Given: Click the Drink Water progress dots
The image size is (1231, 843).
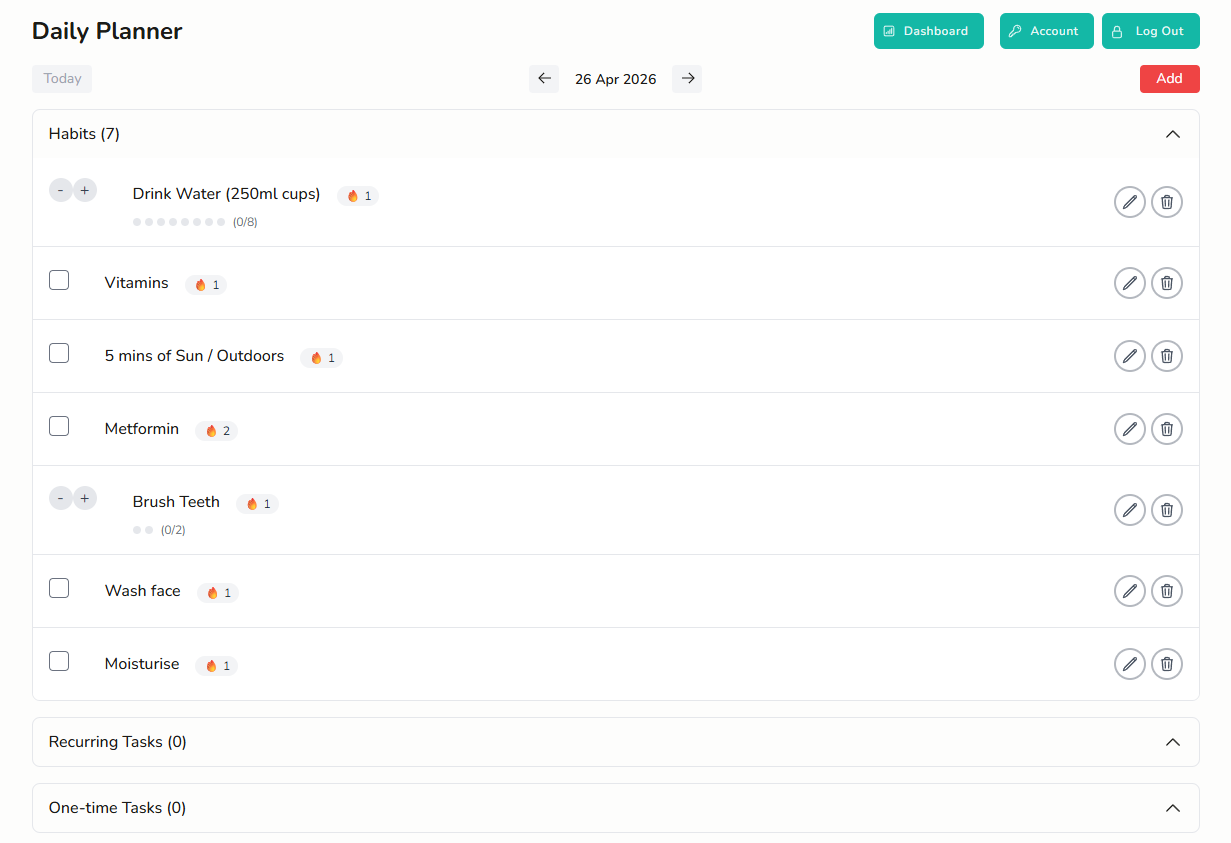Looking at the screenshot, I should tap(179, 222).
